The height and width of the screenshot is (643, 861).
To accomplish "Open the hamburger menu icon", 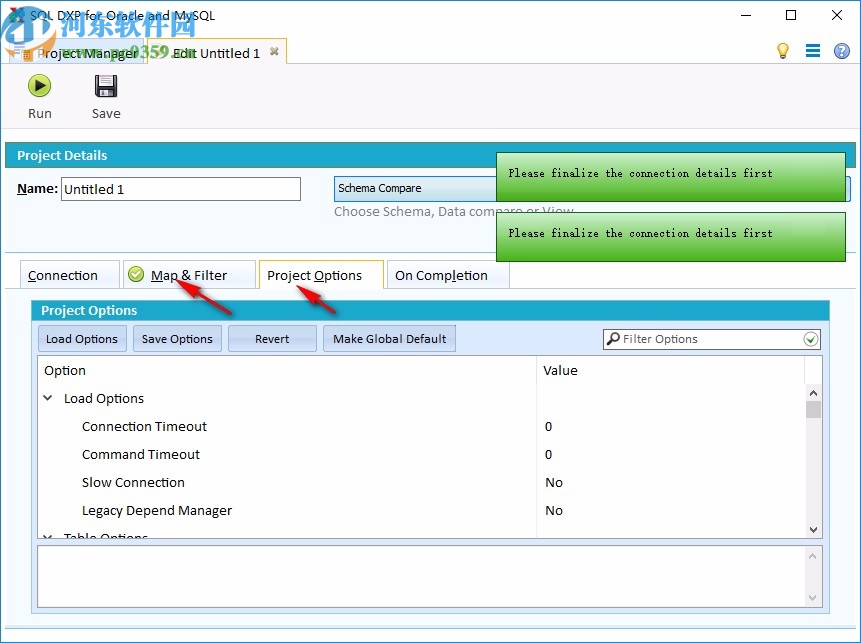I will click(x=813, y=50).
